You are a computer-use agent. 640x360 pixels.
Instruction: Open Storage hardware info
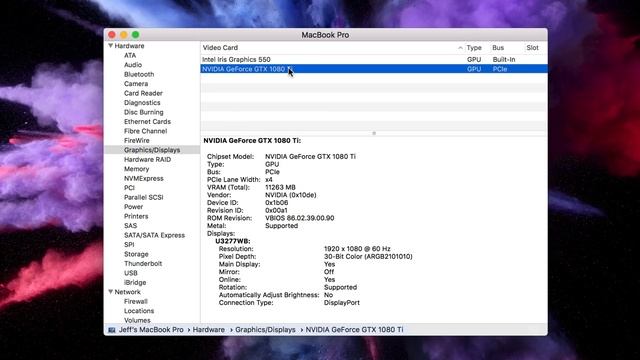coord(136,254)
